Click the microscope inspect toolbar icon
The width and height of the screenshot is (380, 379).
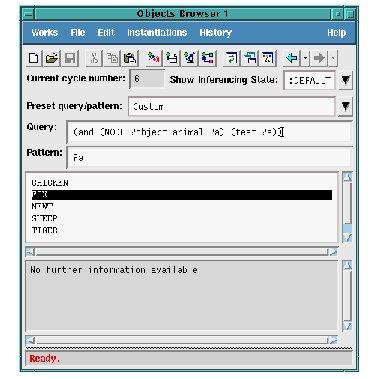point(190,58)
